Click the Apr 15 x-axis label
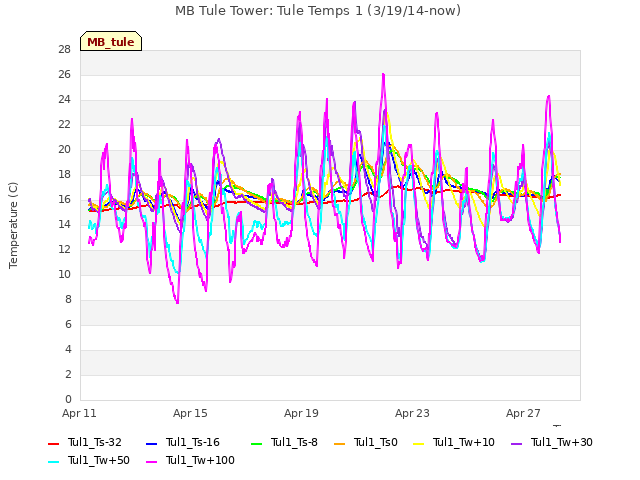This screenshot has height=480, width=640. tap(190, 413)
